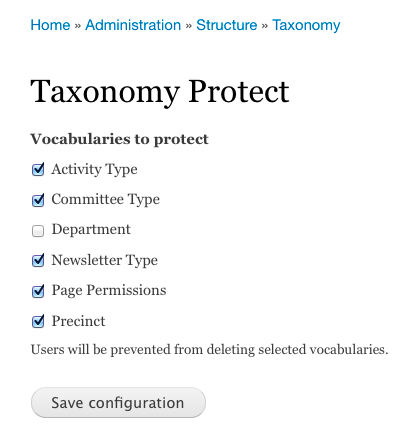The width and height of the screenshot is (418, 441).
Task: Click the Save configuration button
Action: coord(118,403)
